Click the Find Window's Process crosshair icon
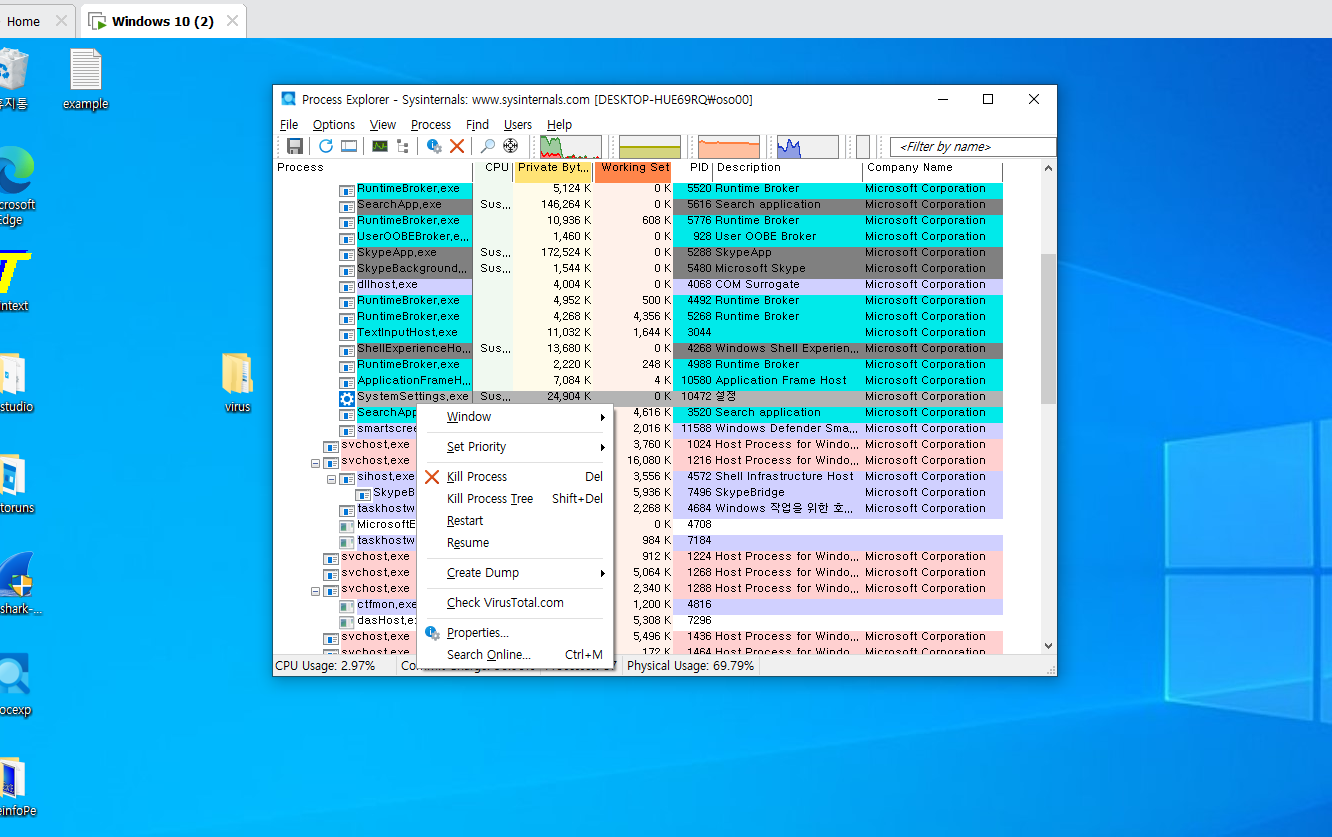The height and width of the screenshot is (837, 1332). click(511, 146)
